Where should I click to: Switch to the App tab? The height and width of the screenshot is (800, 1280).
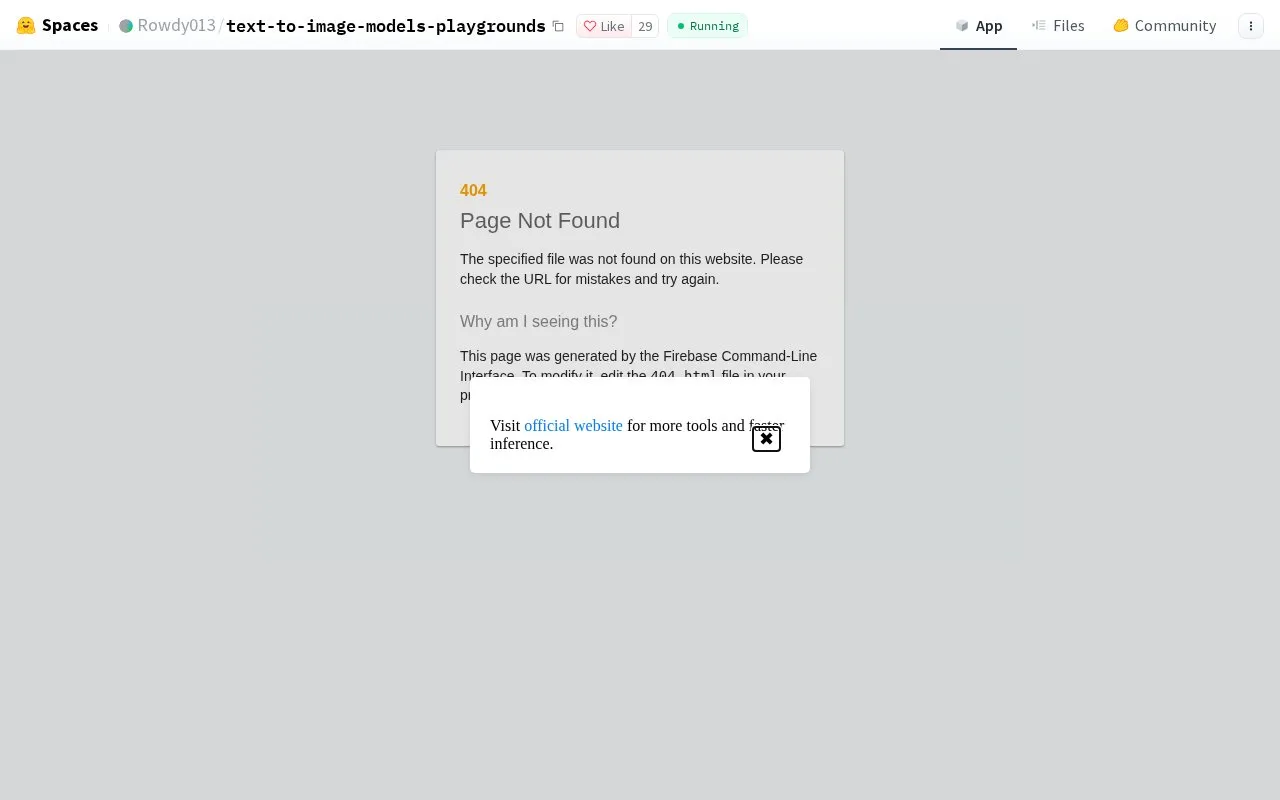tap(978, 26)
